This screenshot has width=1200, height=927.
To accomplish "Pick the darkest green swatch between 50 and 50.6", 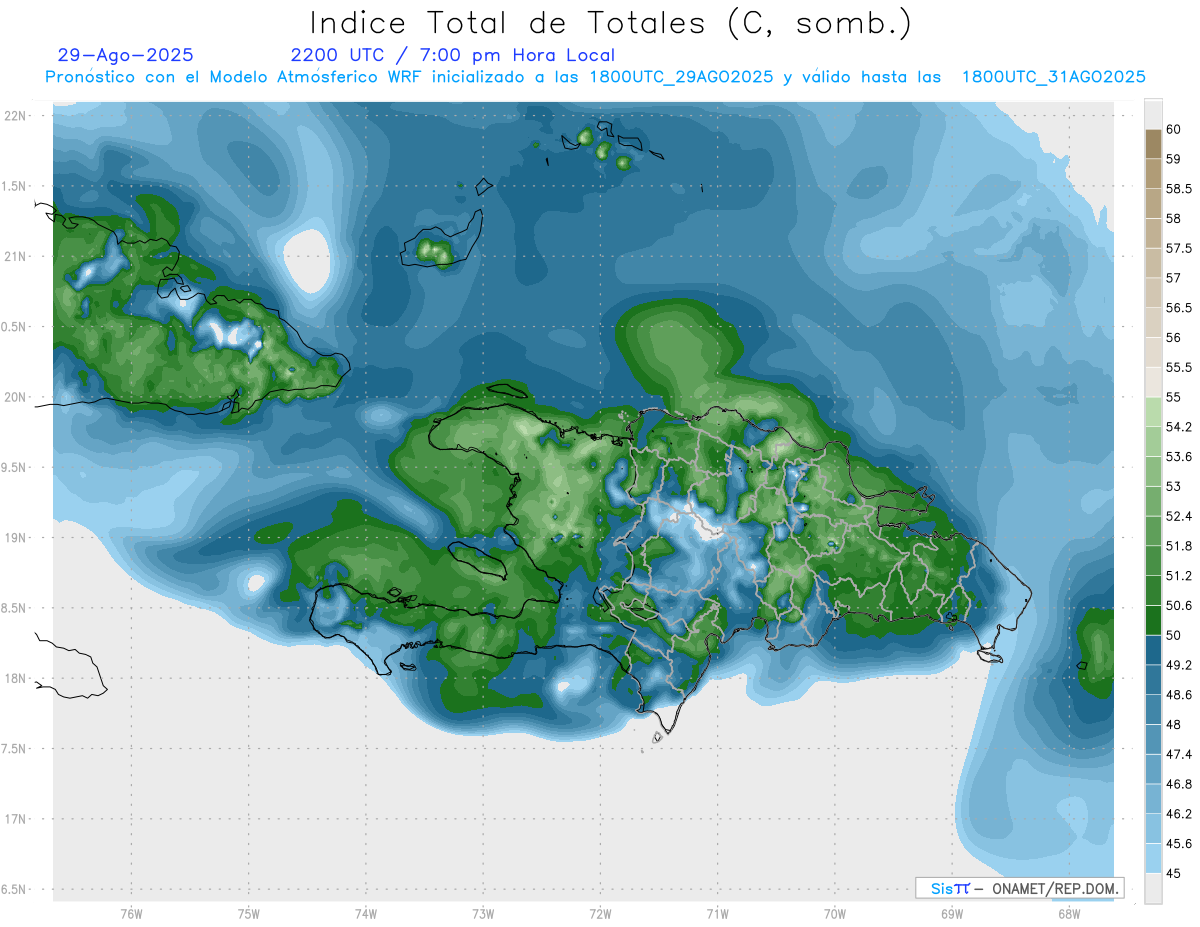I will click(x=1153, y=621).
